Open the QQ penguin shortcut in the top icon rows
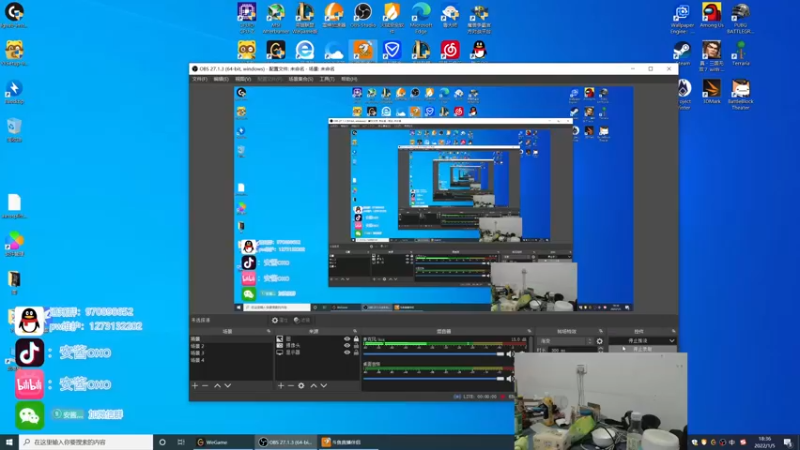 479,50
